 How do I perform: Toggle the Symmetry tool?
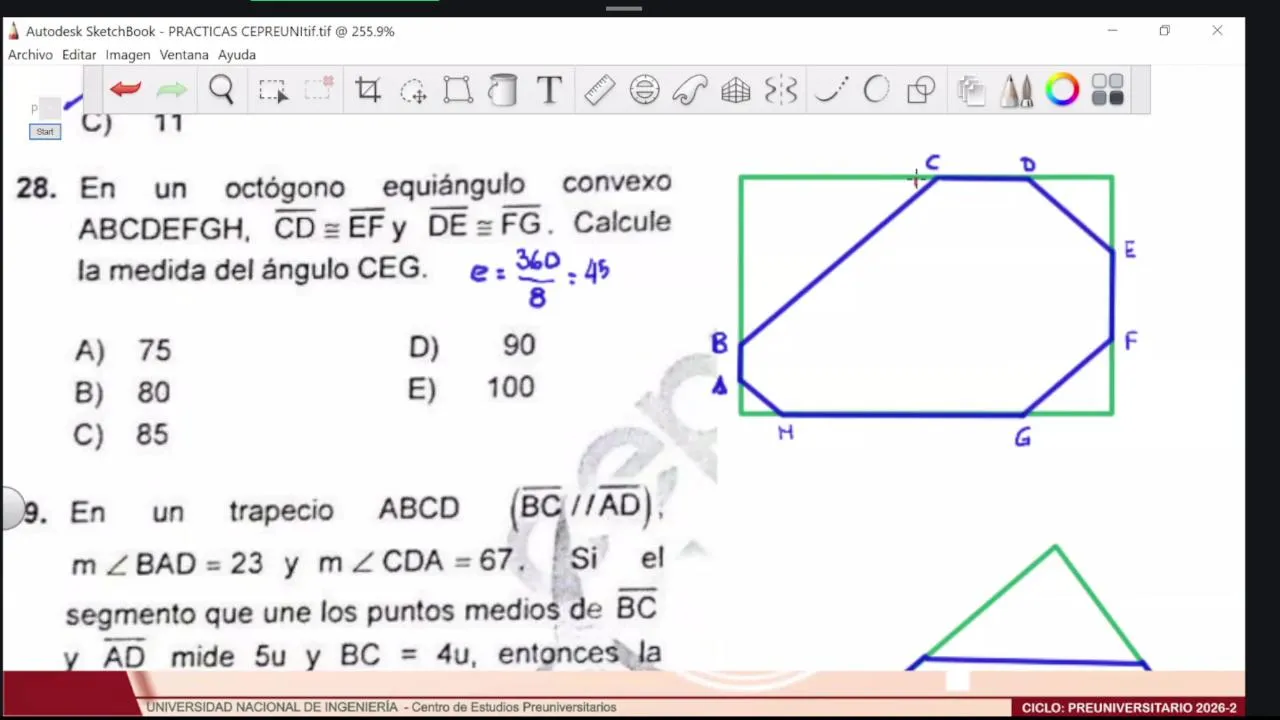[781, 90]
